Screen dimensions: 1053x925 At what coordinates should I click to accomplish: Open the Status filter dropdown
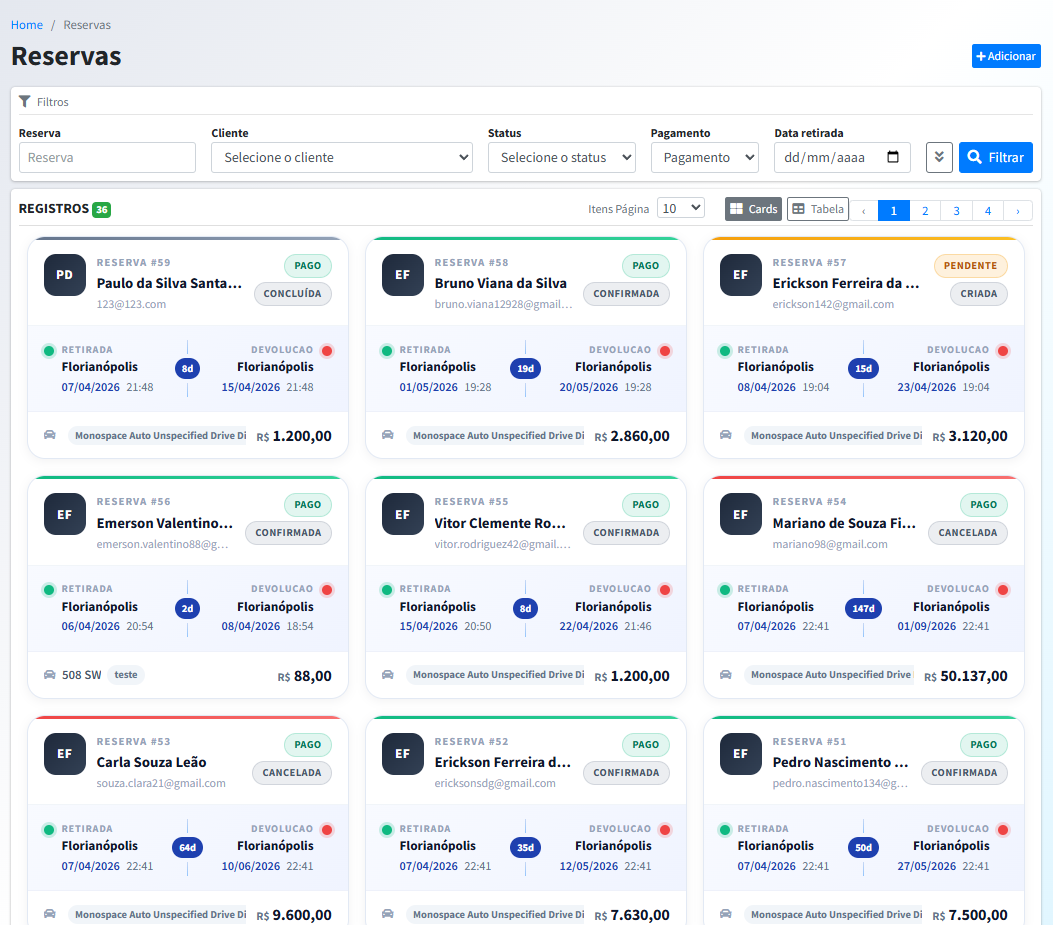point(561,157)
